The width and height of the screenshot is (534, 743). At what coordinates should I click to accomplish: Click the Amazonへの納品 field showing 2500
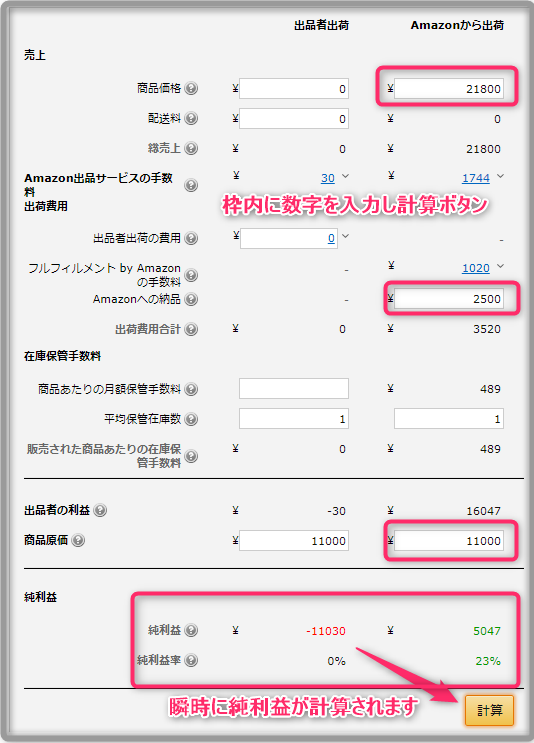click(x=449, y=299)
